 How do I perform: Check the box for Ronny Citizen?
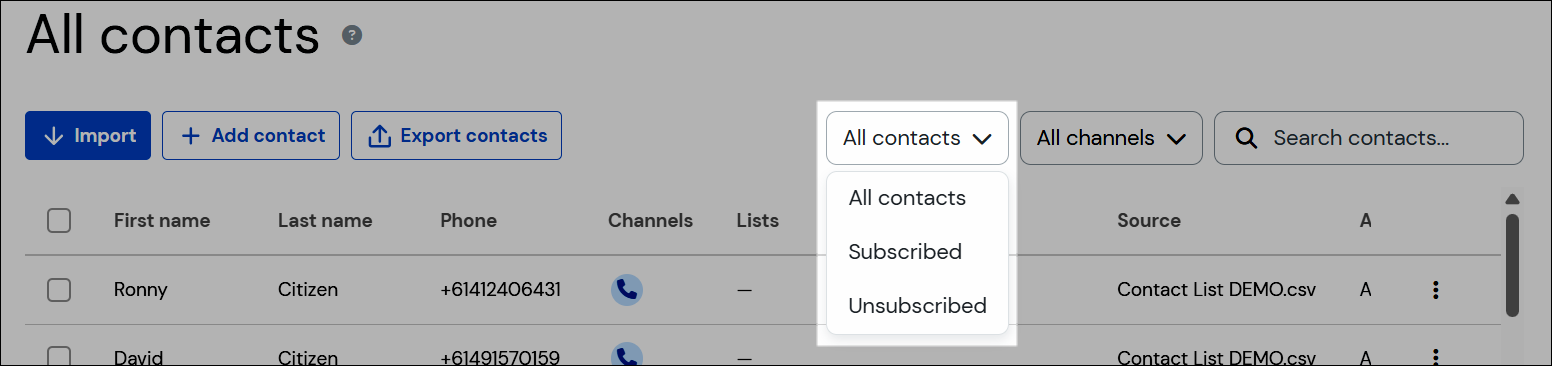point(59,290)
